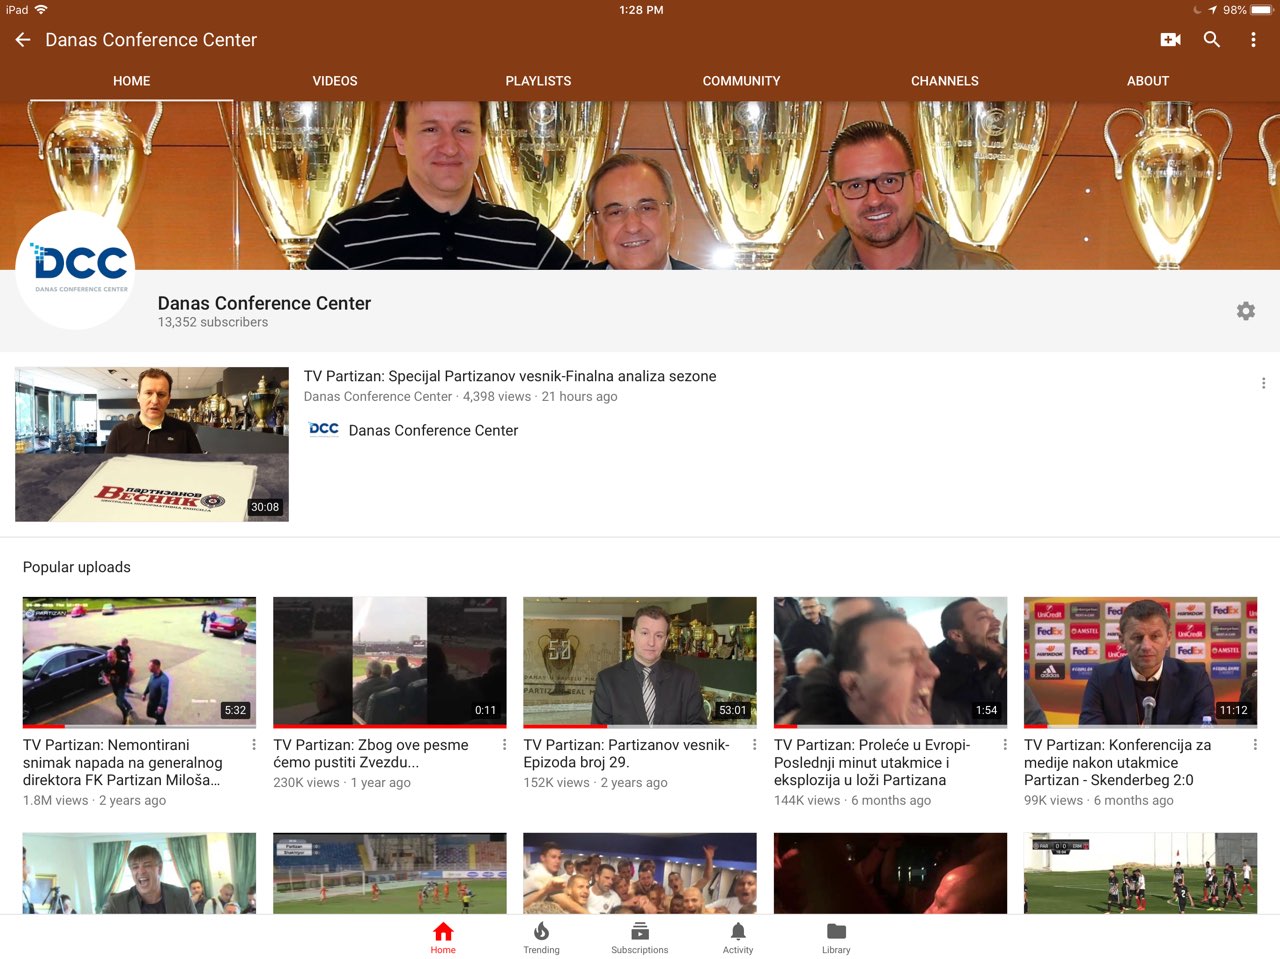Switch to the PLAYLISTS tab
The height and width of the screenshot is (959, 1280).
(538, 81)
